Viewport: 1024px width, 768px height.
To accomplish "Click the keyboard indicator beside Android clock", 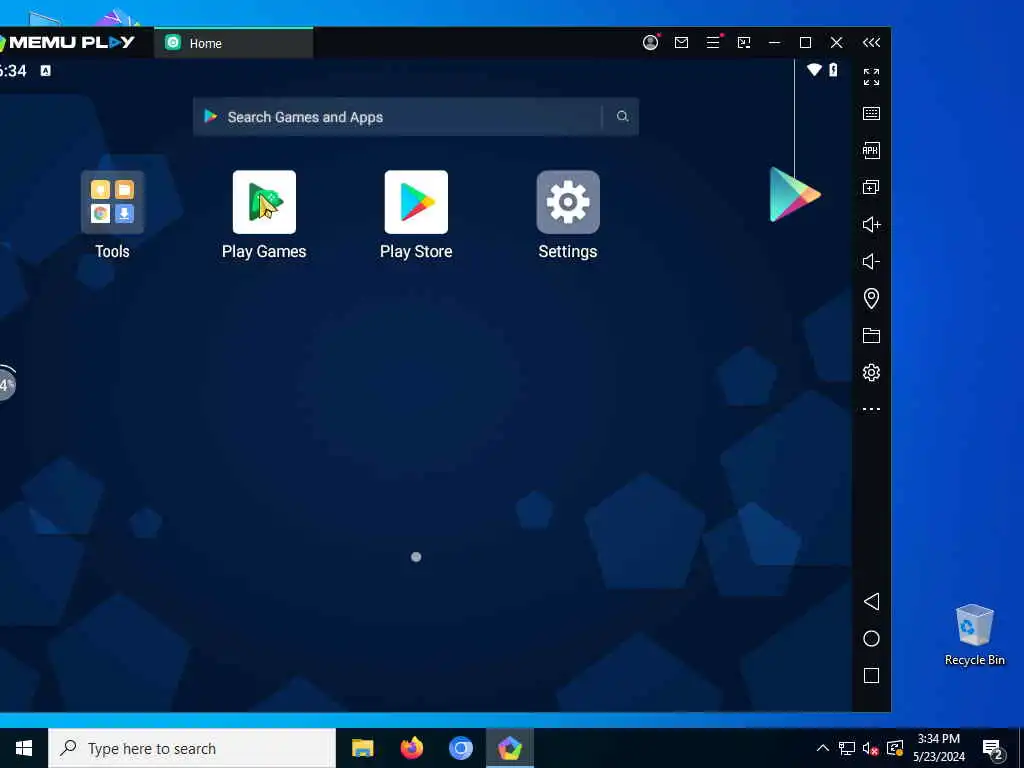I will tap(46, 71).
